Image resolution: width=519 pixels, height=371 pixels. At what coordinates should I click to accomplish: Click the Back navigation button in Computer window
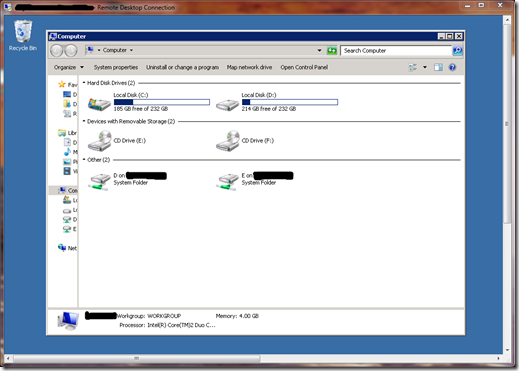[x=57, y=51]
